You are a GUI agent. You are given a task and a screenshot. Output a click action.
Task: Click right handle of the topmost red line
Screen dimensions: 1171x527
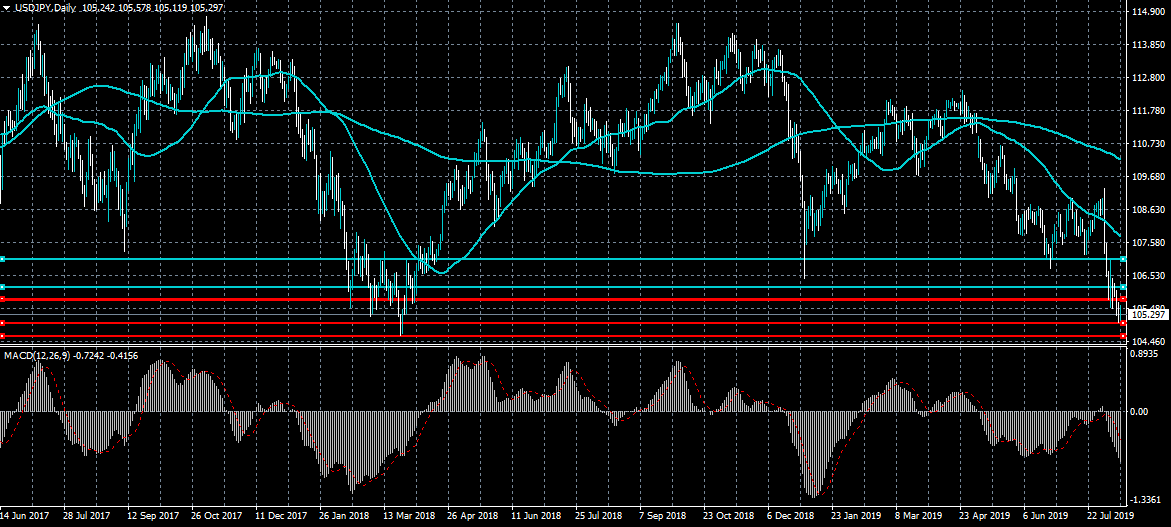(x=1124, y=299)
